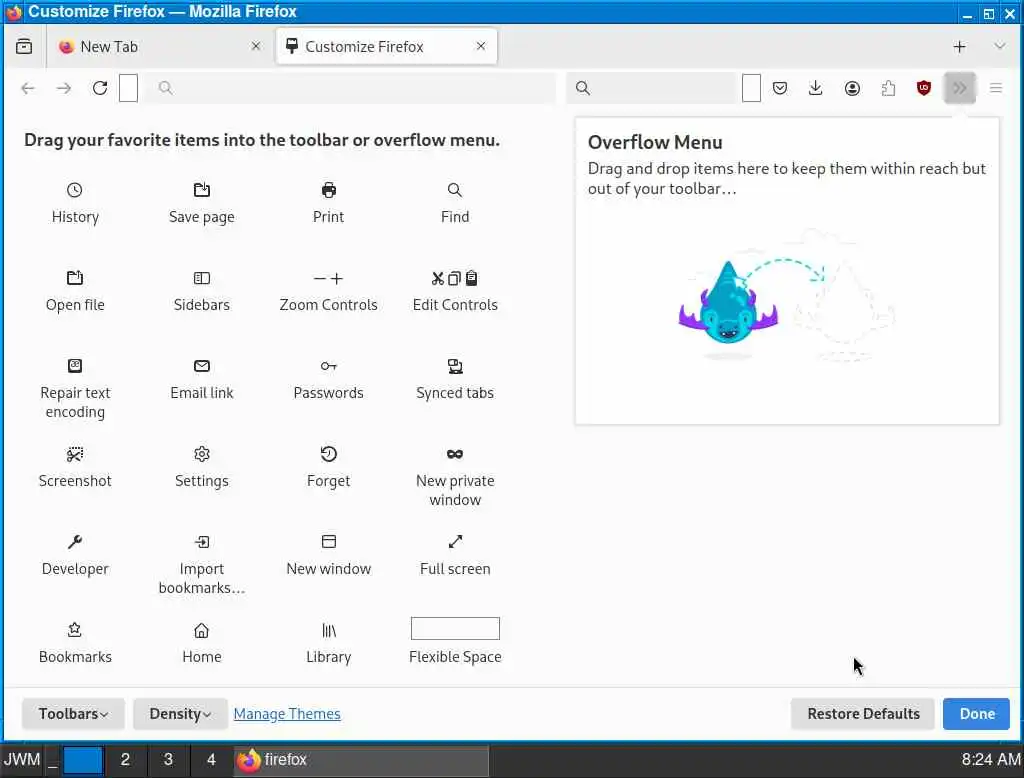Image resolution: width=1024 pixels, height=778 pixels.
Task: Close the New Tab tab
Action: click(256, 46)
